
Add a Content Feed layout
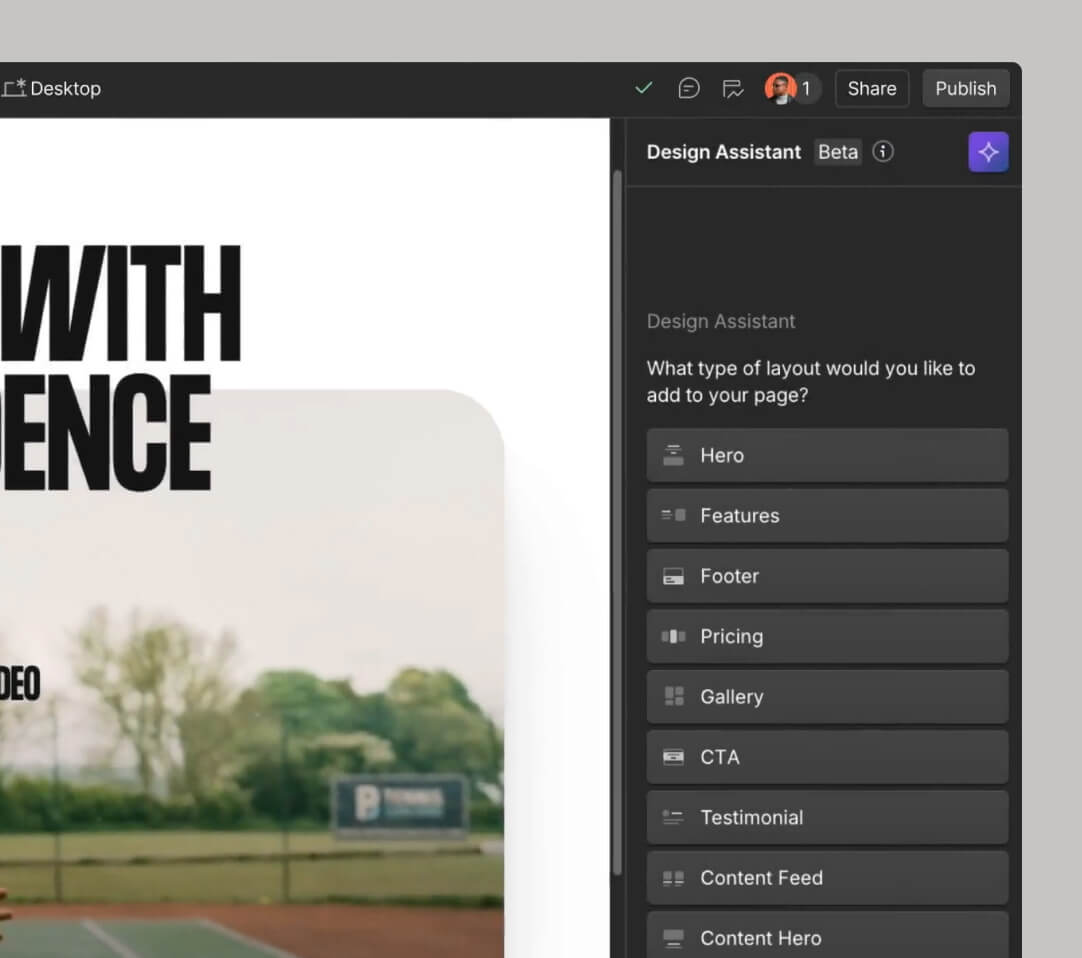(827, 878)
